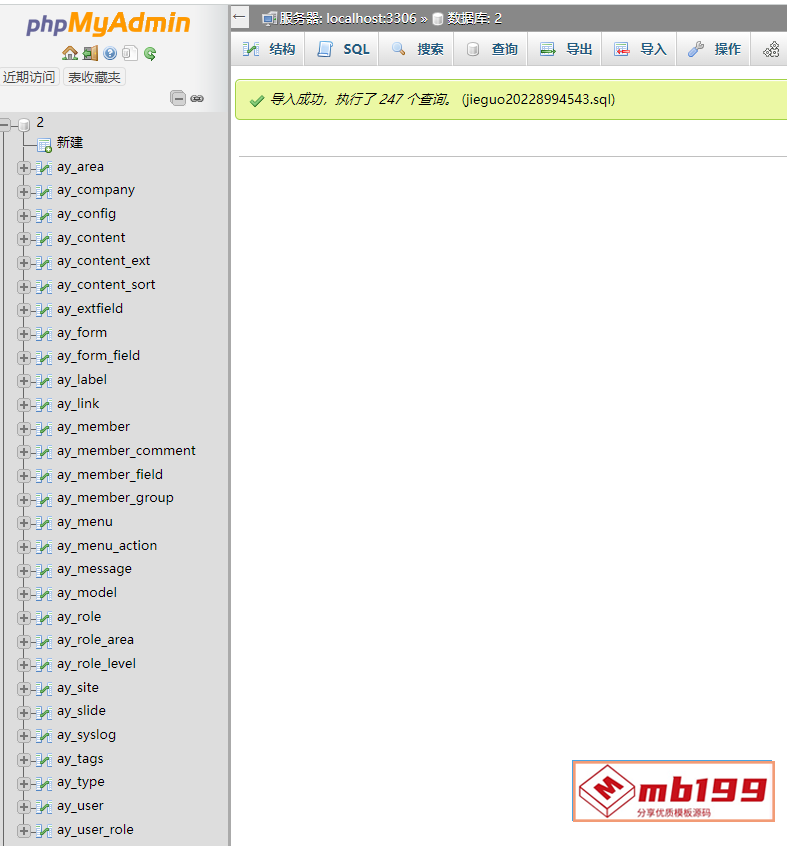Open the phpMyAdmin documentation help icon

click(109, 54)
